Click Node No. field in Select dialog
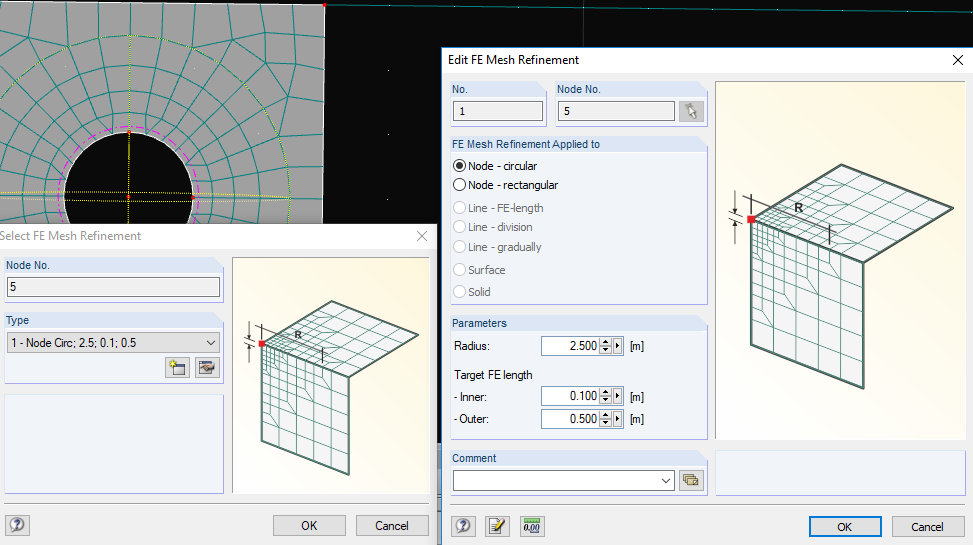Image resolution: width=973 pixels, height=545 pixels. [113, 287]
